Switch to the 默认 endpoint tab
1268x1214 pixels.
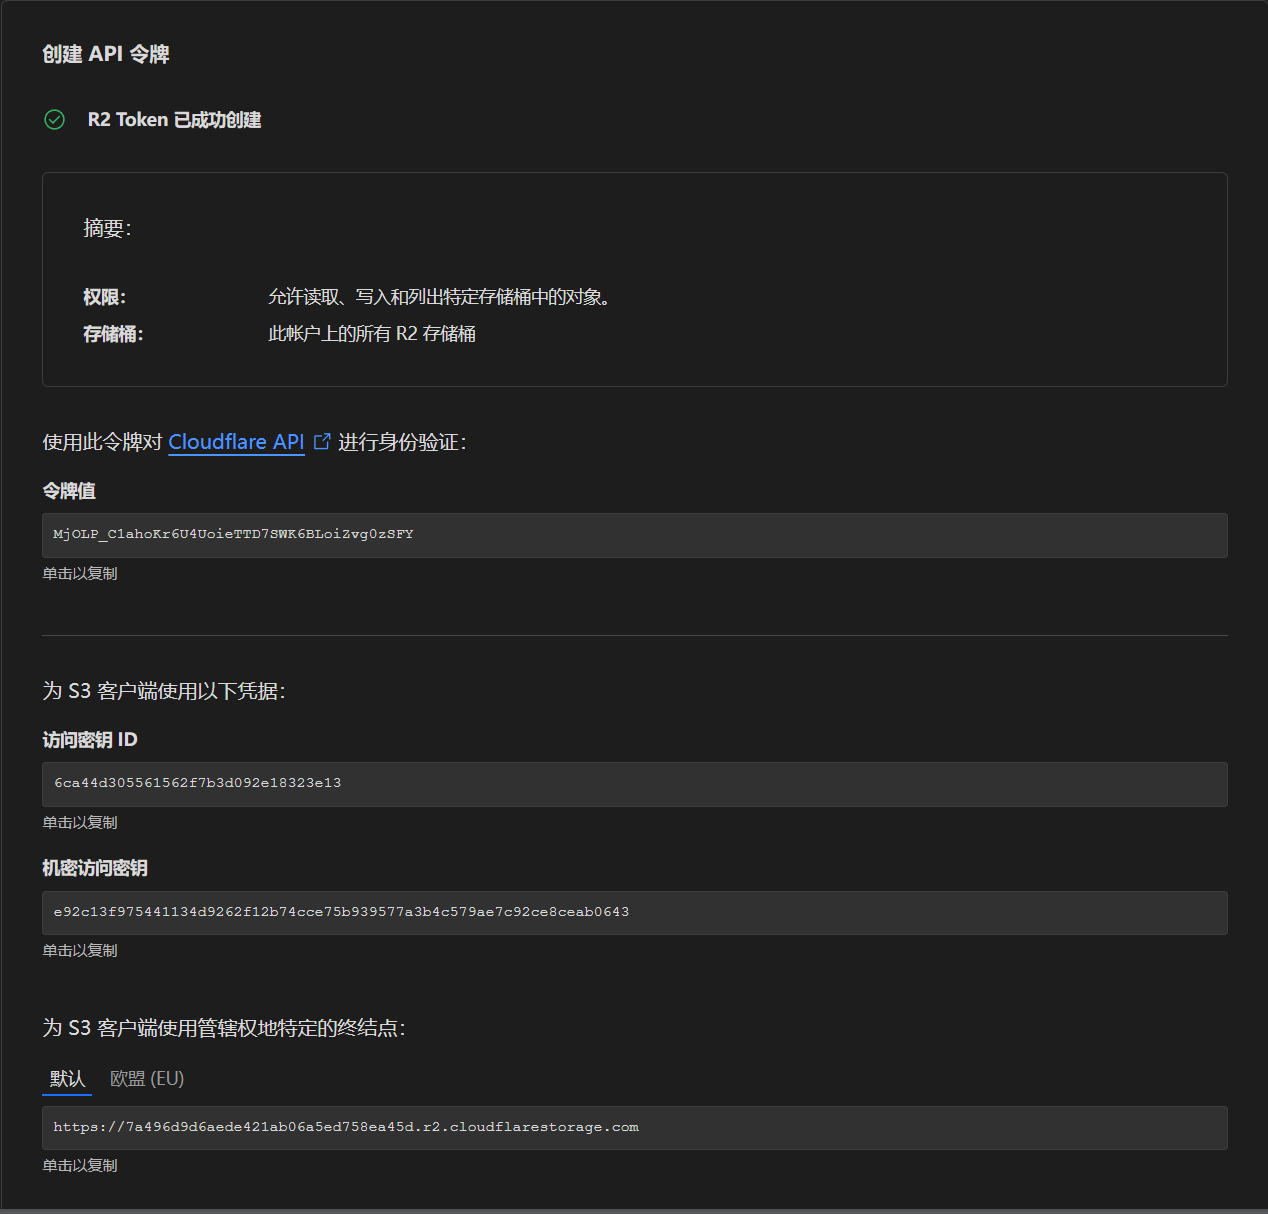point(67,1079)
